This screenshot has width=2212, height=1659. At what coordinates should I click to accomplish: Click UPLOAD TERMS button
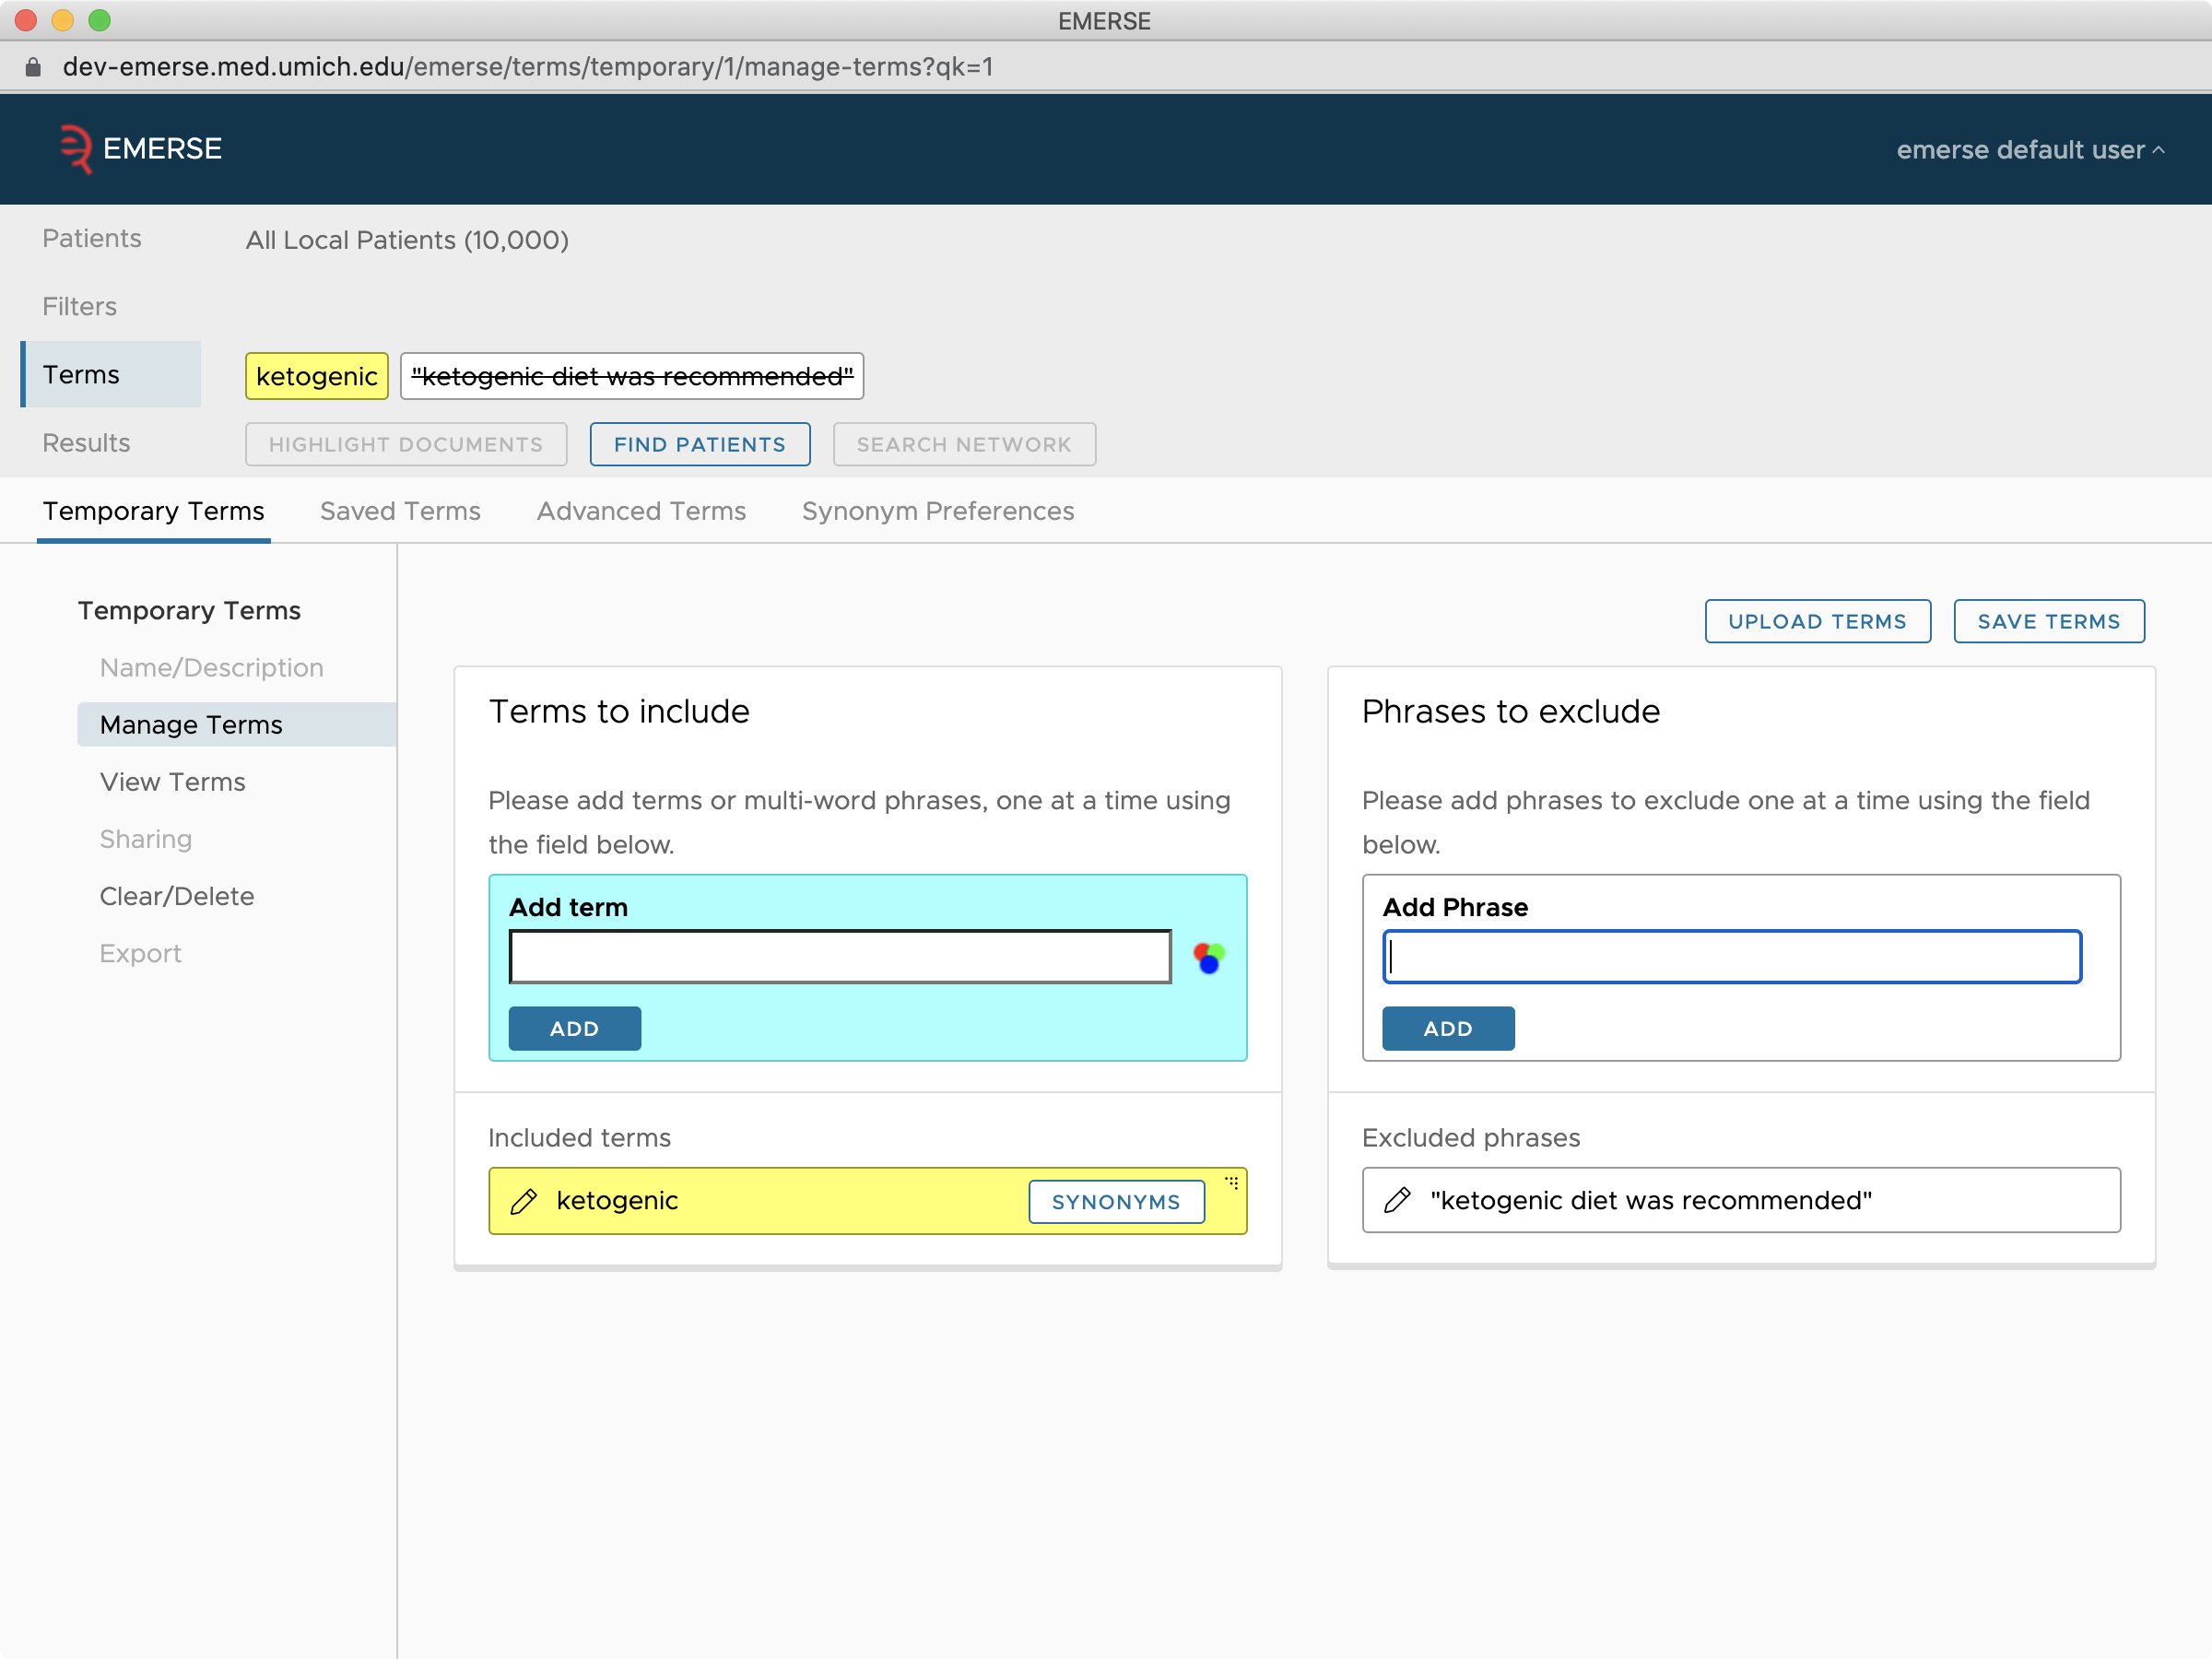(x=1818, y=620)
